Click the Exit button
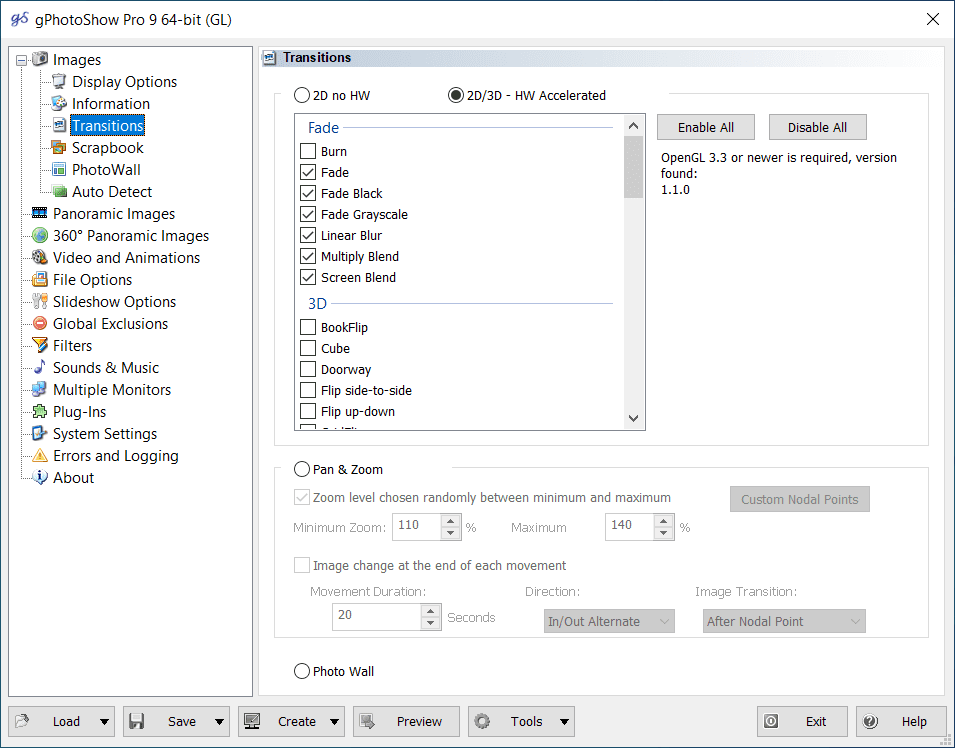955x748 pixels. click(x=802, y=722)
